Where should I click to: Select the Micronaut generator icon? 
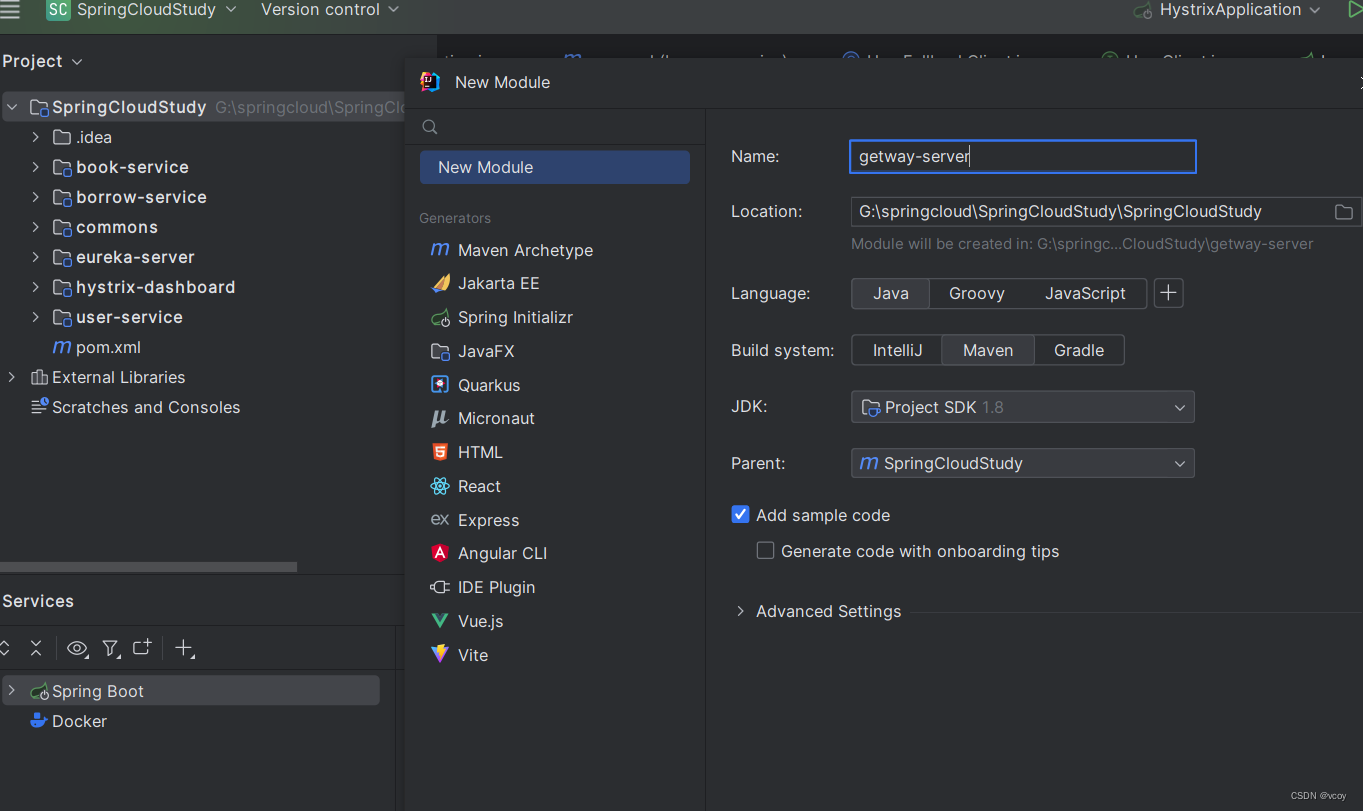coord(440,419)
